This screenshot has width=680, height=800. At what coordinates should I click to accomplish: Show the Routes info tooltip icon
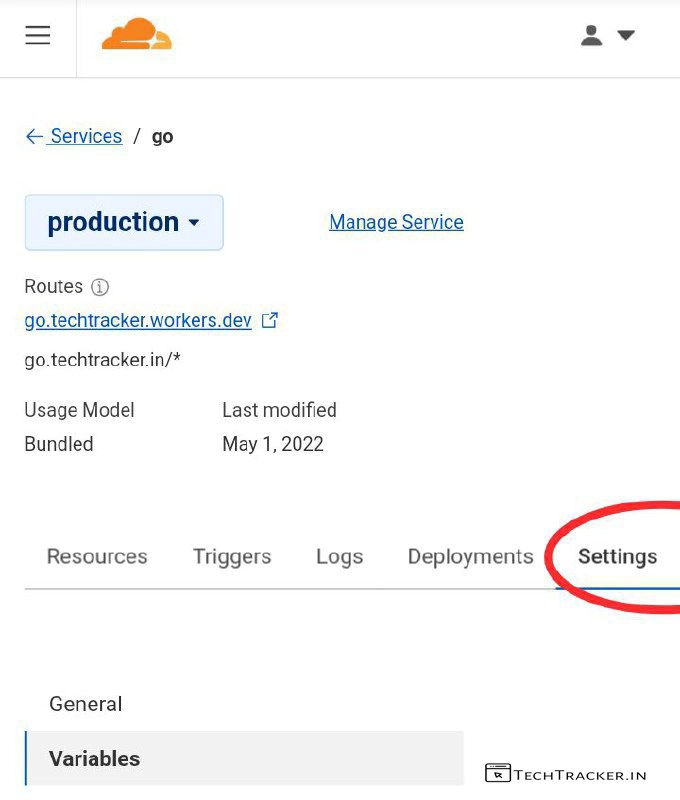click(x=100, y=287)
